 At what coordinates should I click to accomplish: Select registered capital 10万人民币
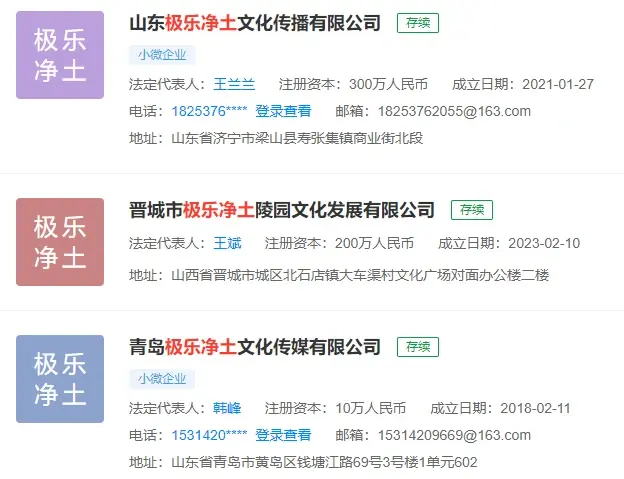coord(370,408)
